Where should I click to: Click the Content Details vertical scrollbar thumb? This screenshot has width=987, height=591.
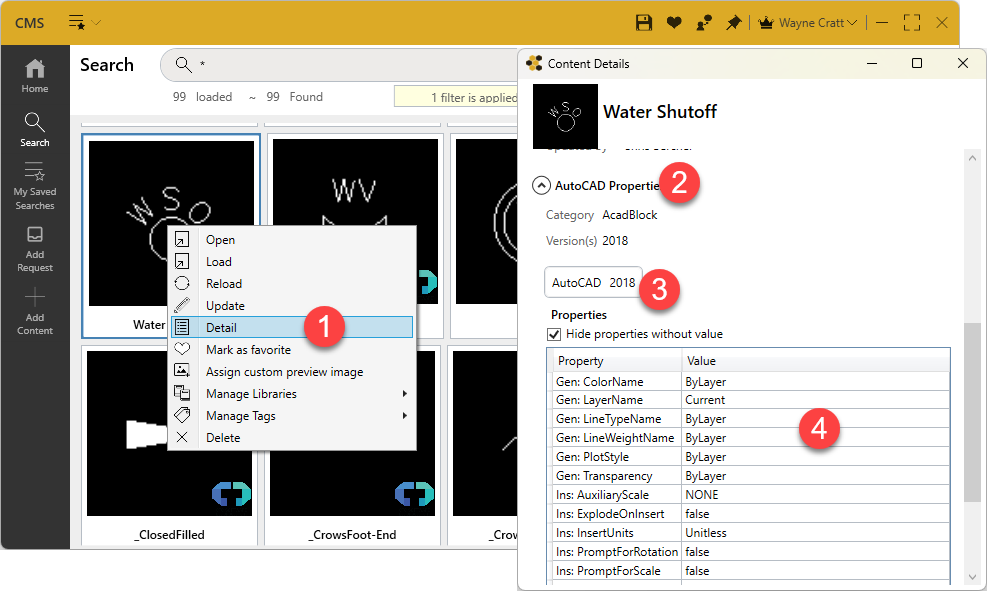click(973, 413)
